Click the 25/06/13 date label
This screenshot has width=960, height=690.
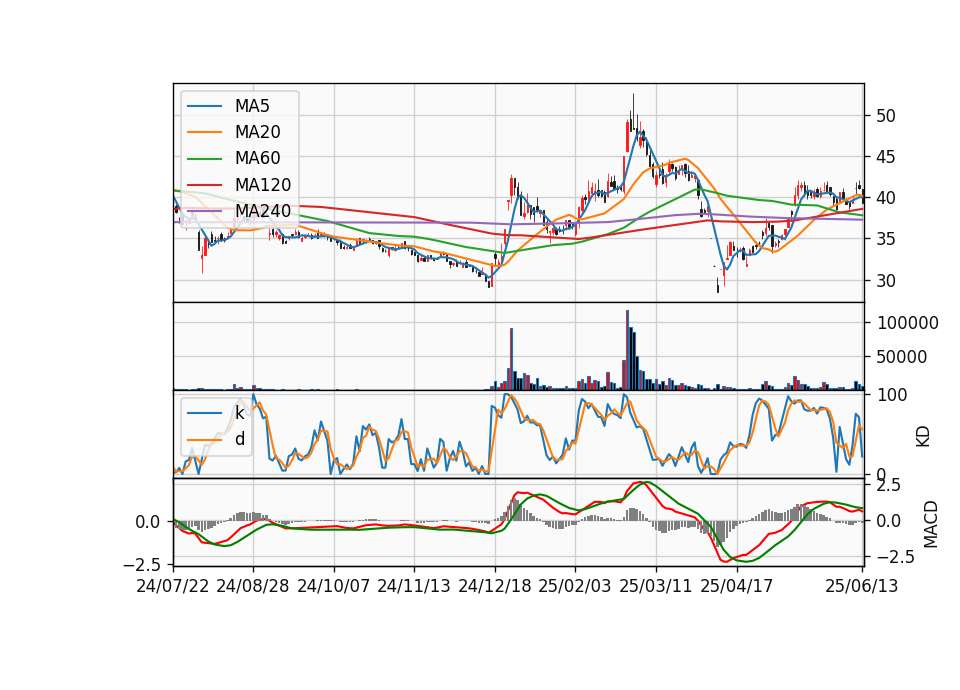(x=862, y=586)
